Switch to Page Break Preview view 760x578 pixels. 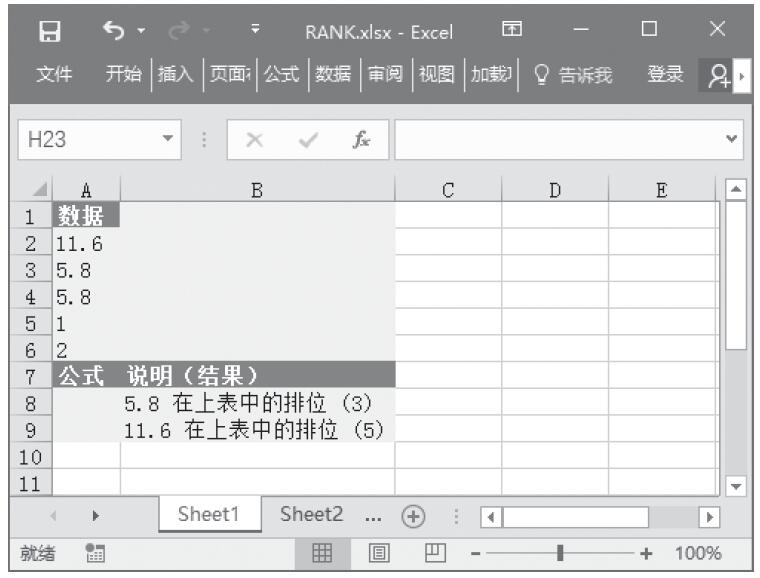tap(434, 553)
